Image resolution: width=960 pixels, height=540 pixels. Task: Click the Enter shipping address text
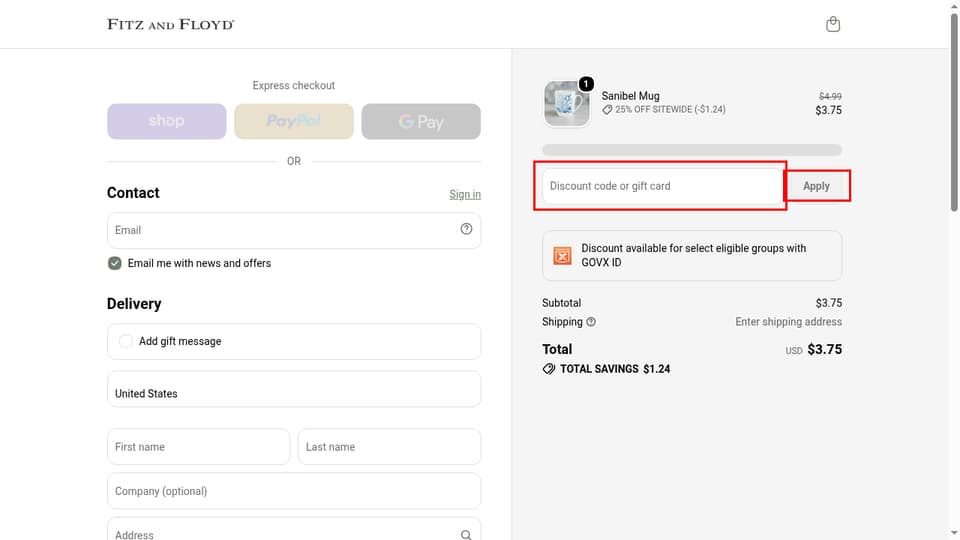[x=789, y=322]
